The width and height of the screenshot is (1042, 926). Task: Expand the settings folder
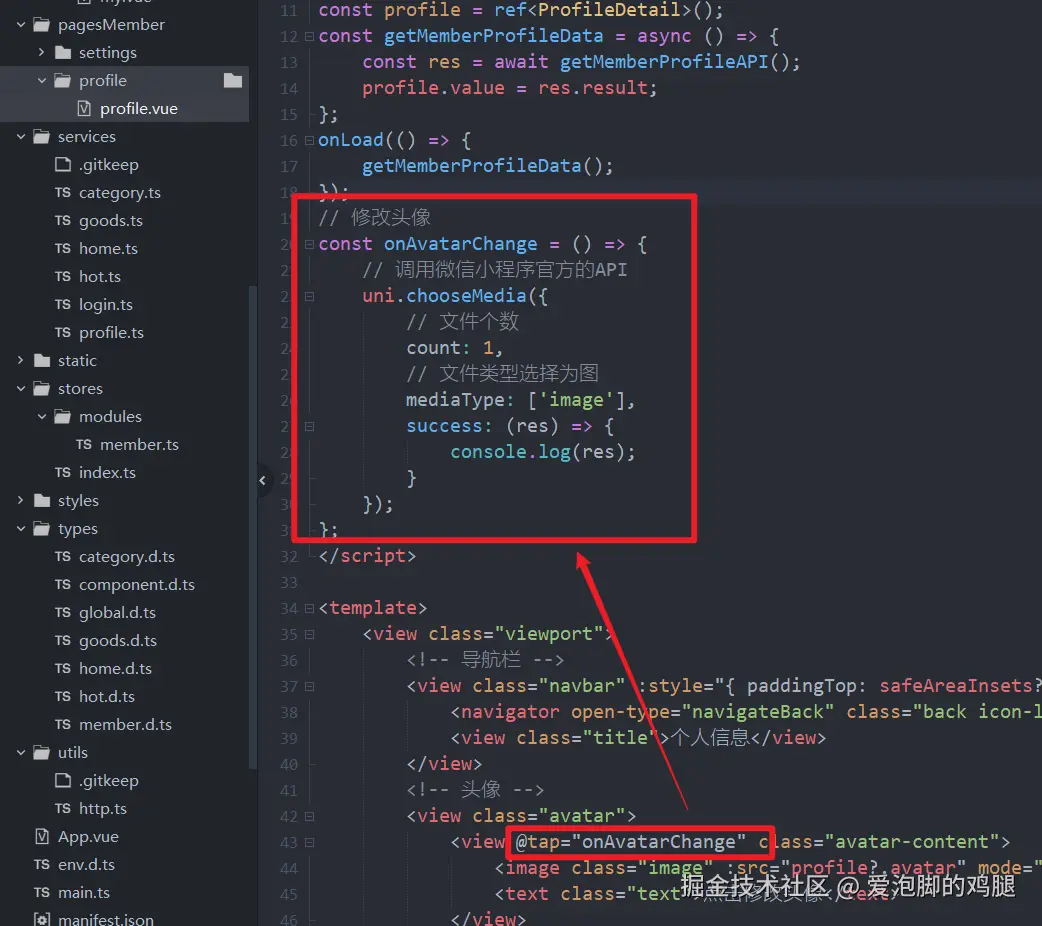coord(41,52)
